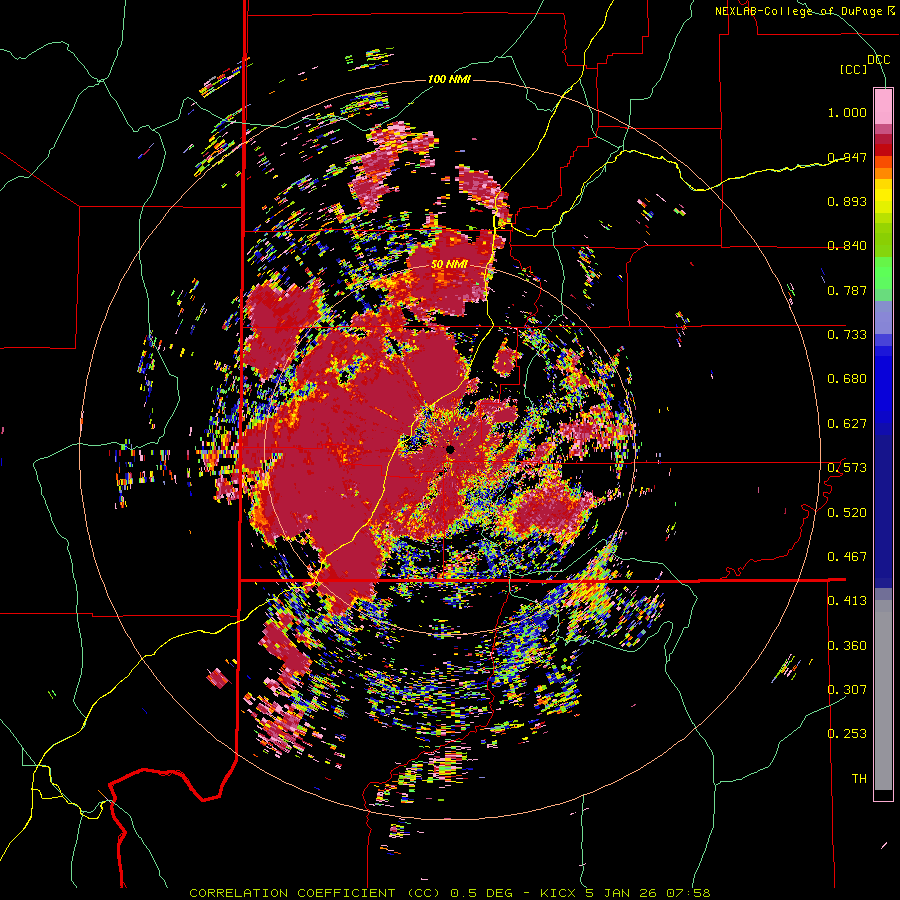This screenshot has height=900, width=900.
Task: Click the 50 NMI range ring label
Action: point(449,265)
